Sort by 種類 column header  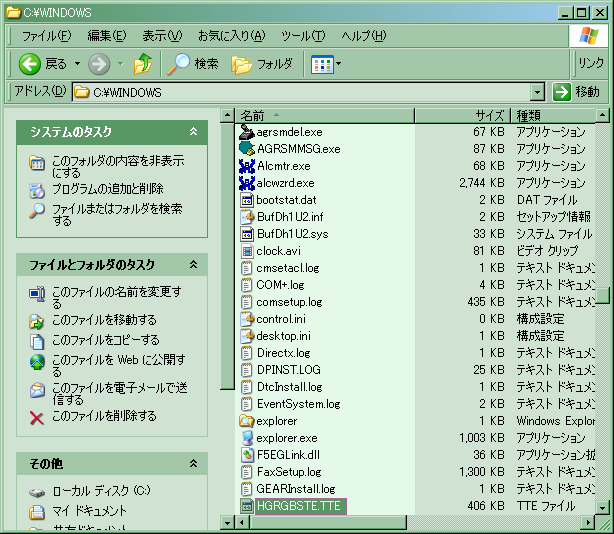pyautogui.click(x=553, y=116)
